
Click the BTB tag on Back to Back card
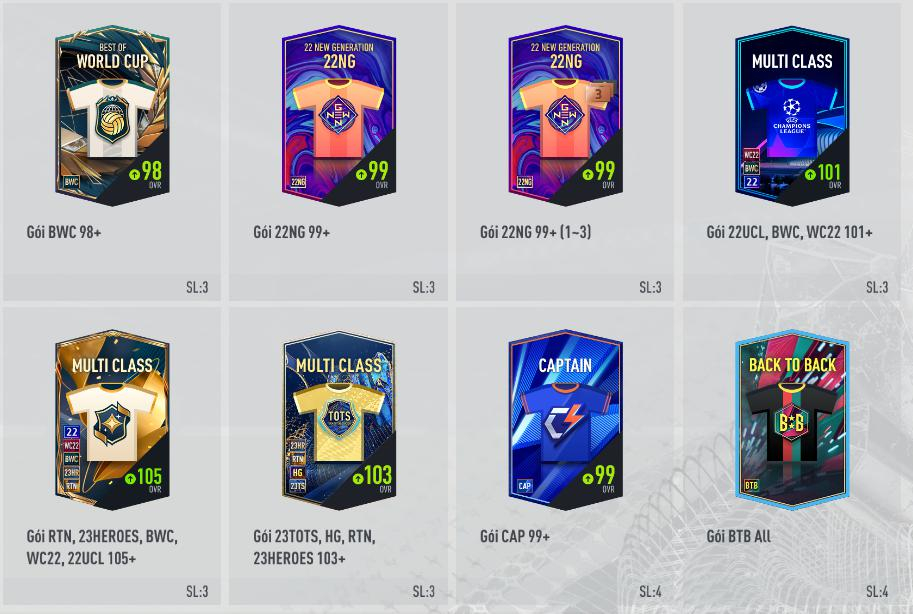tap(751, 485)
